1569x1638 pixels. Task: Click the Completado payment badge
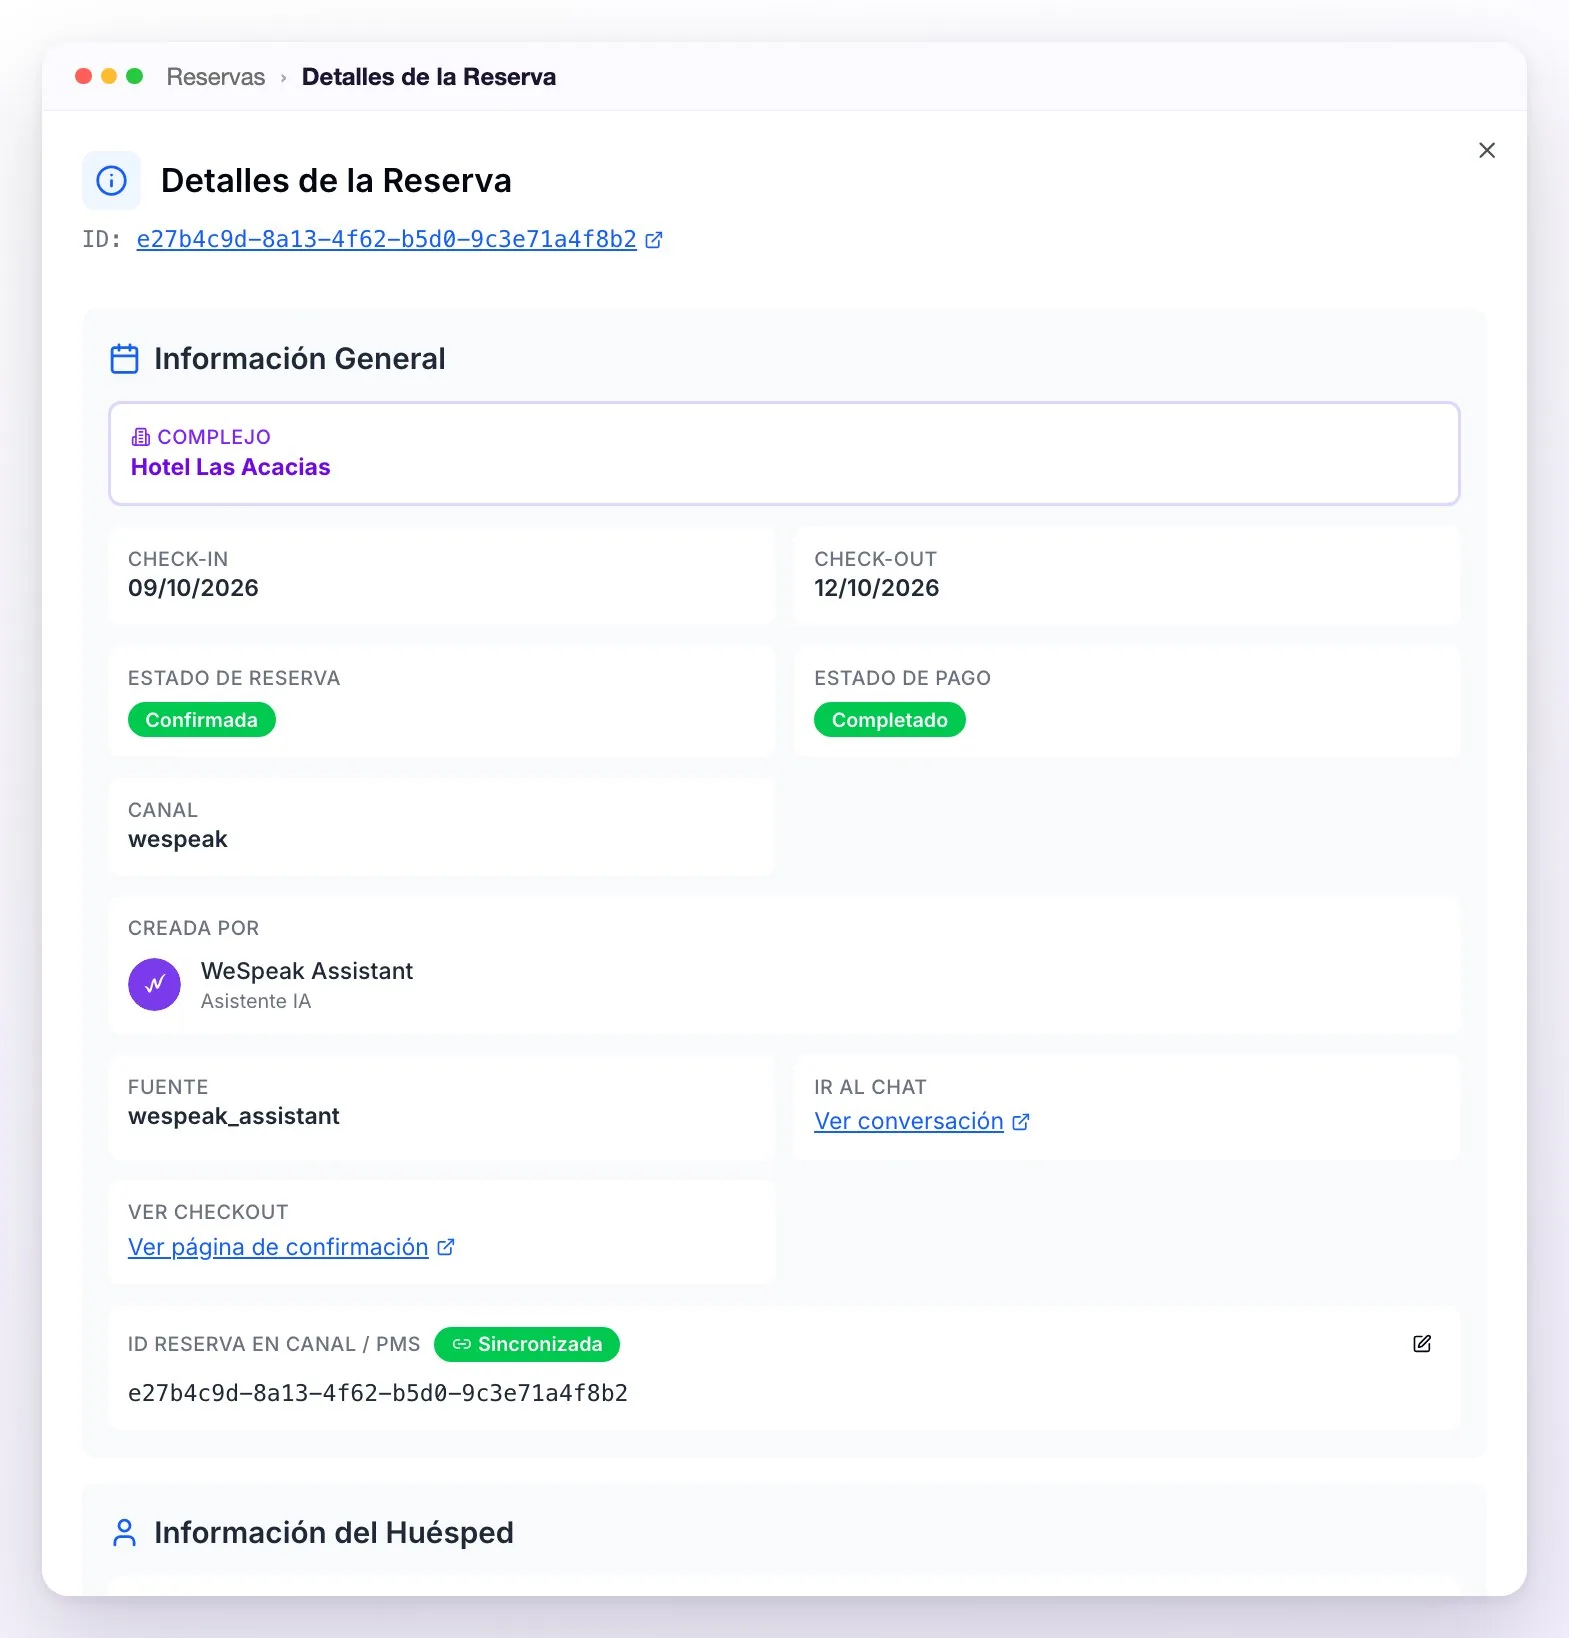click(889, 720)
